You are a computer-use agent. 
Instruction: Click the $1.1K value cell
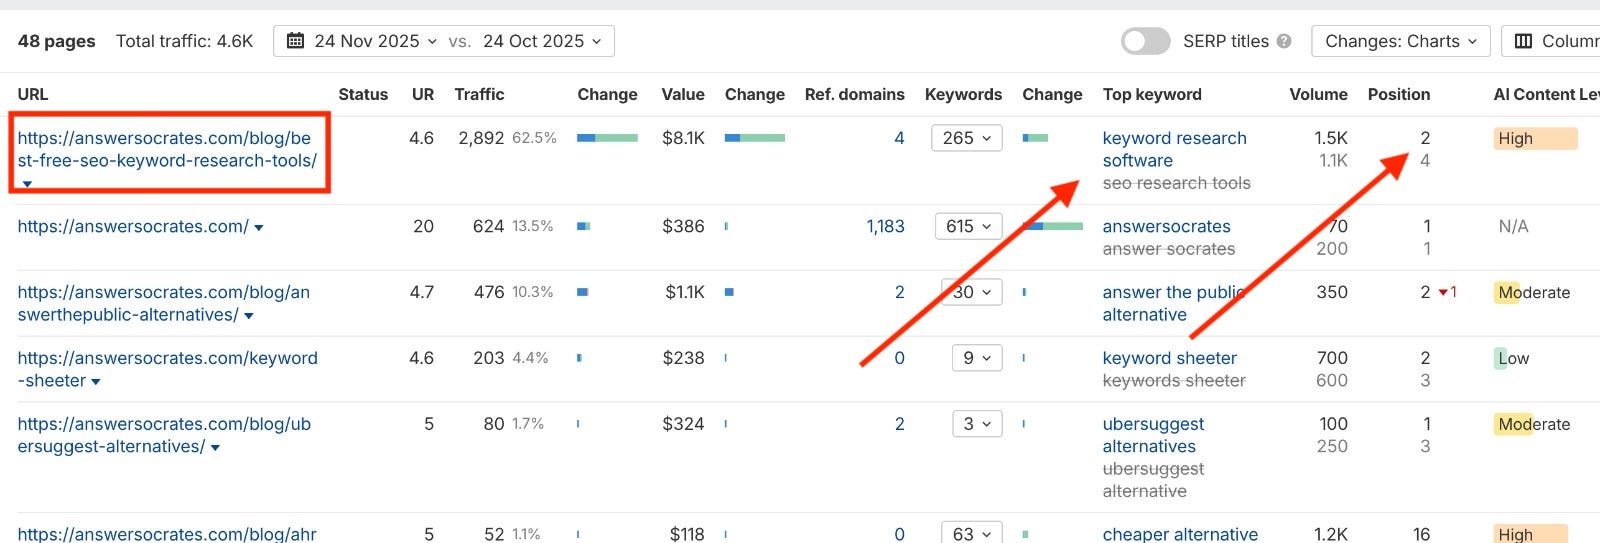coord(685,292)
